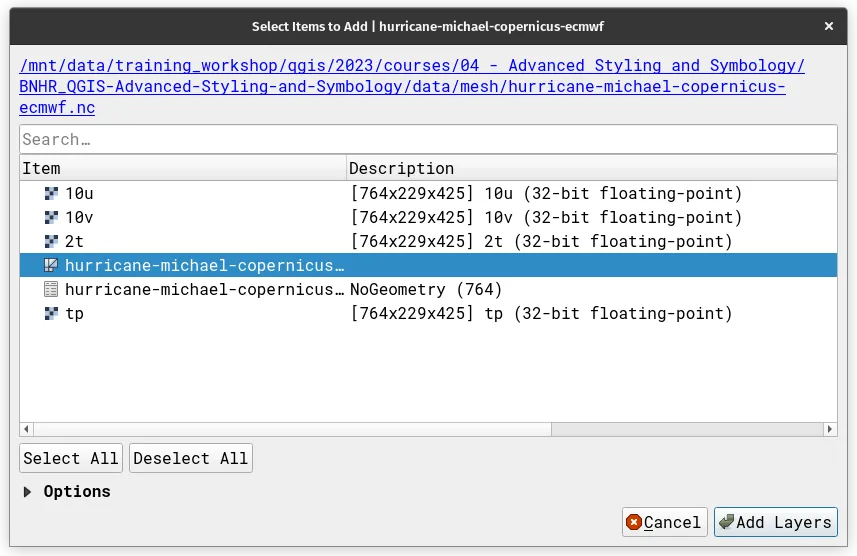Click the NoGeometry (764) description
857x556 pixels.
tap(426, 289)
